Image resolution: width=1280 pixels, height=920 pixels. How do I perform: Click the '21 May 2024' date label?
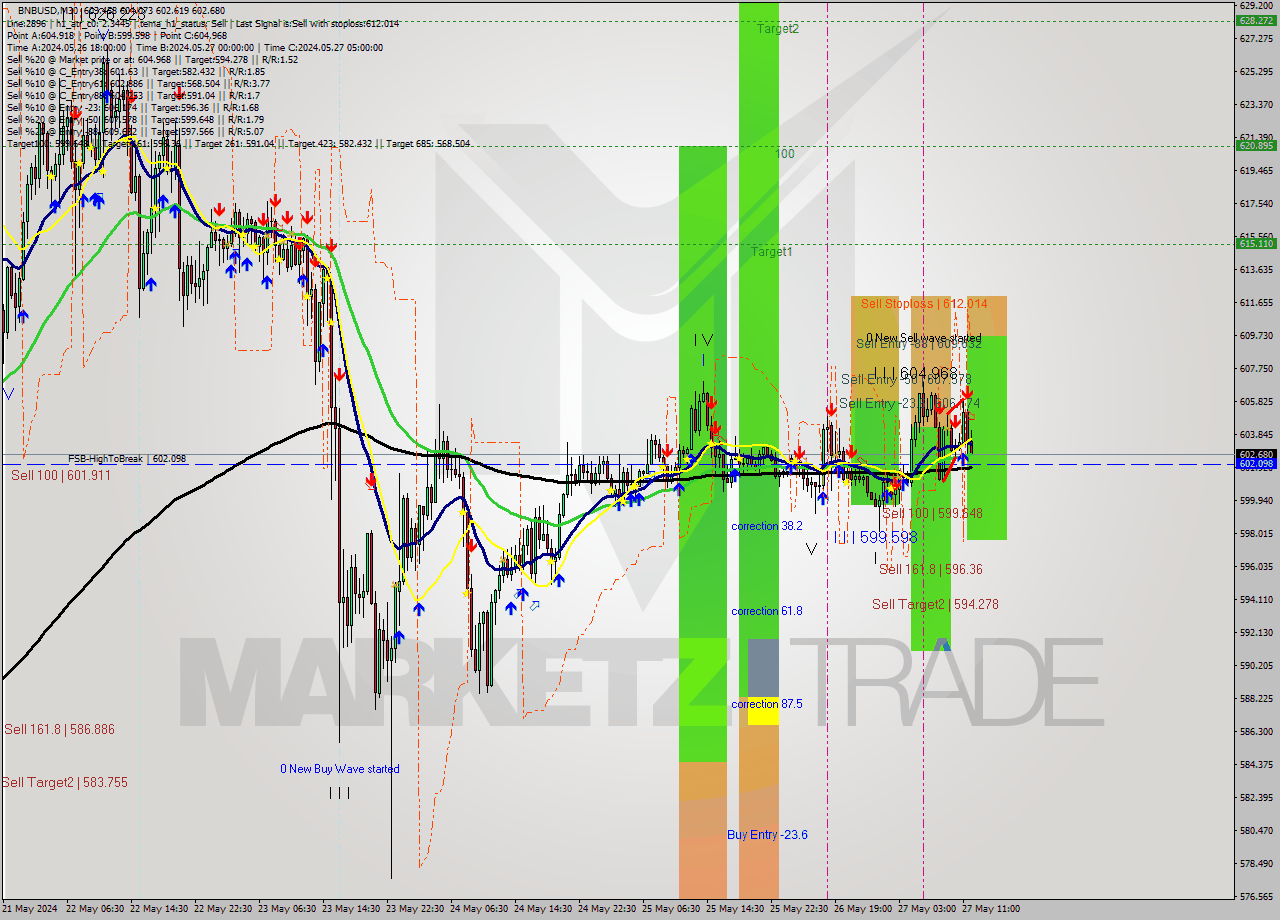29,909
